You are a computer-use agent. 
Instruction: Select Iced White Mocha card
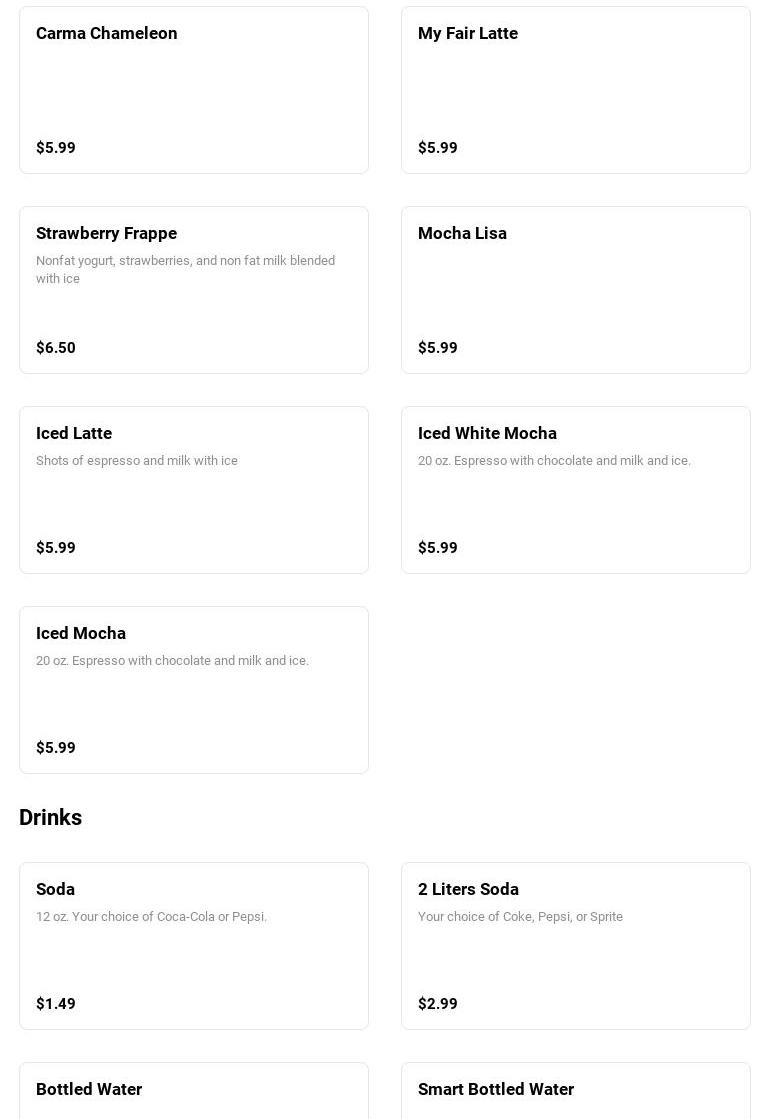[575, 490]
